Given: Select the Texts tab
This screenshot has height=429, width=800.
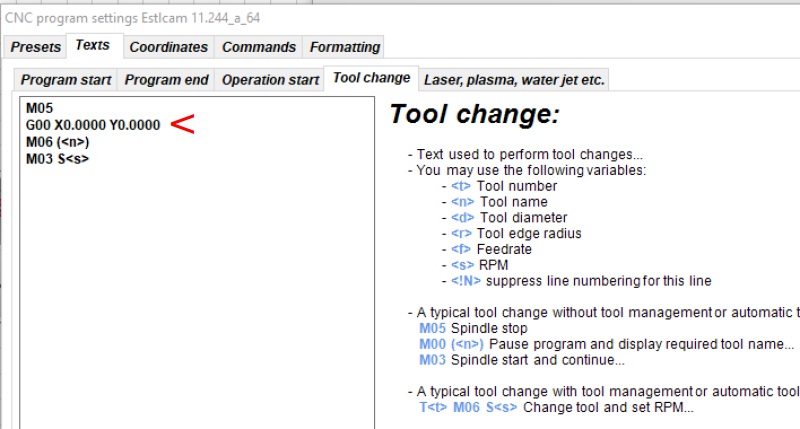Looking at the screenshot, I should [x=93, y=45].
